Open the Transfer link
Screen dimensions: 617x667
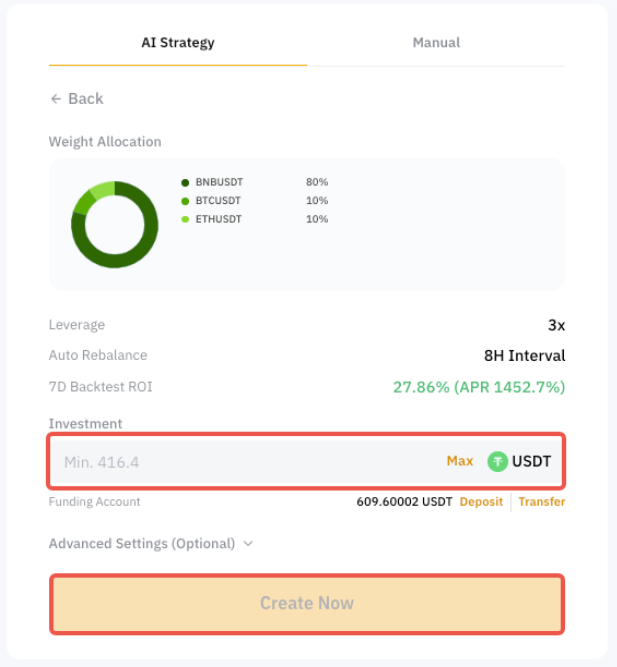click(x=541, y=502)
